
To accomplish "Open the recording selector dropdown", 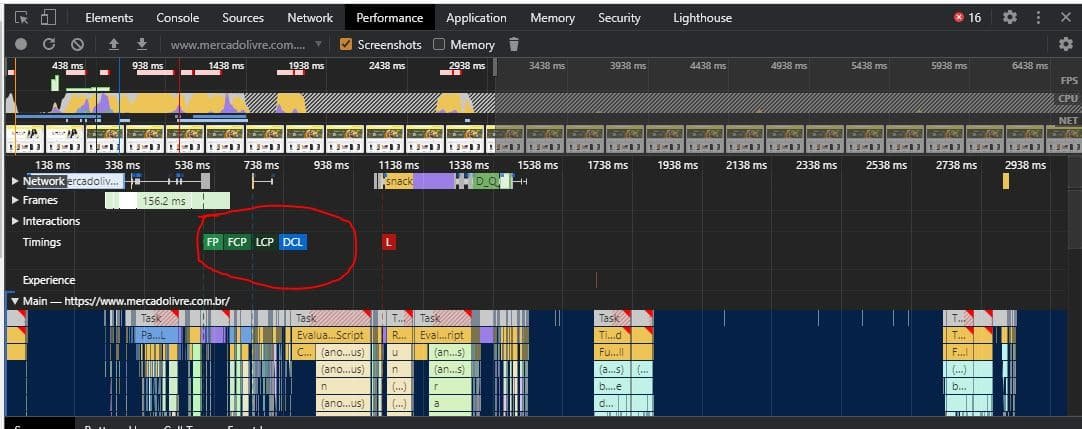I will click(x=318, y=44).
